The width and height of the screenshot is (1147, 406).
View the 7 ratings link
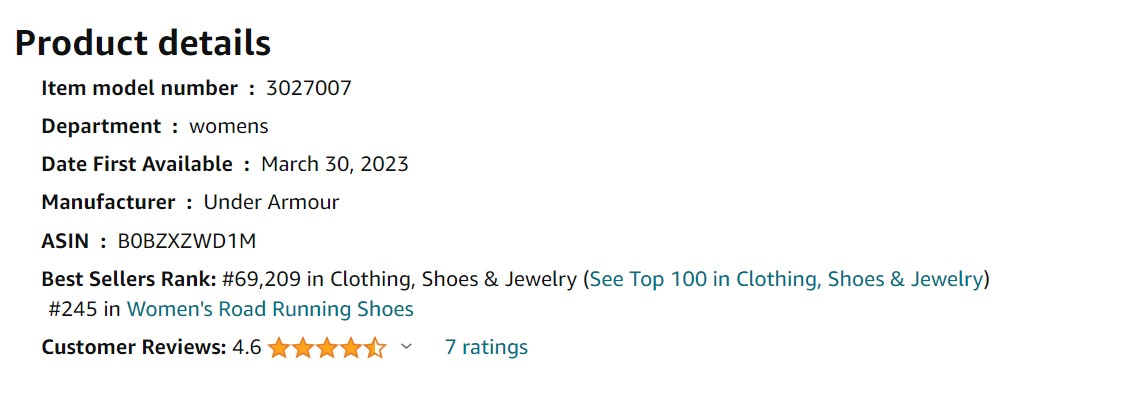(486, 347)
